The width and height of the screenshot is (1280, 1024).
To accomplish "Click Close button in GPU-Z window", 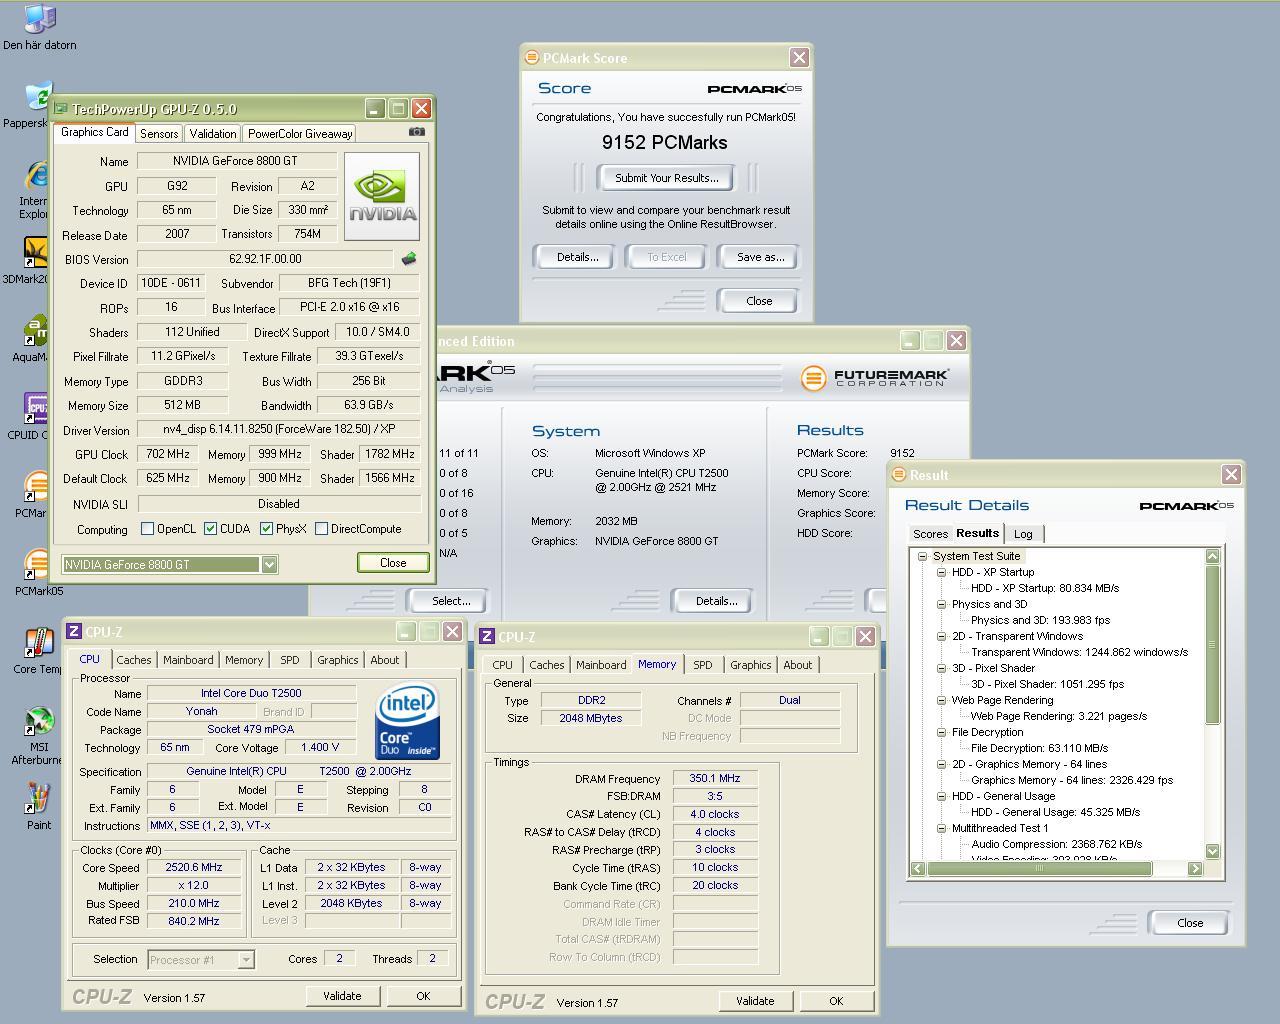I will pyautogui.click(x=393, y=563).
